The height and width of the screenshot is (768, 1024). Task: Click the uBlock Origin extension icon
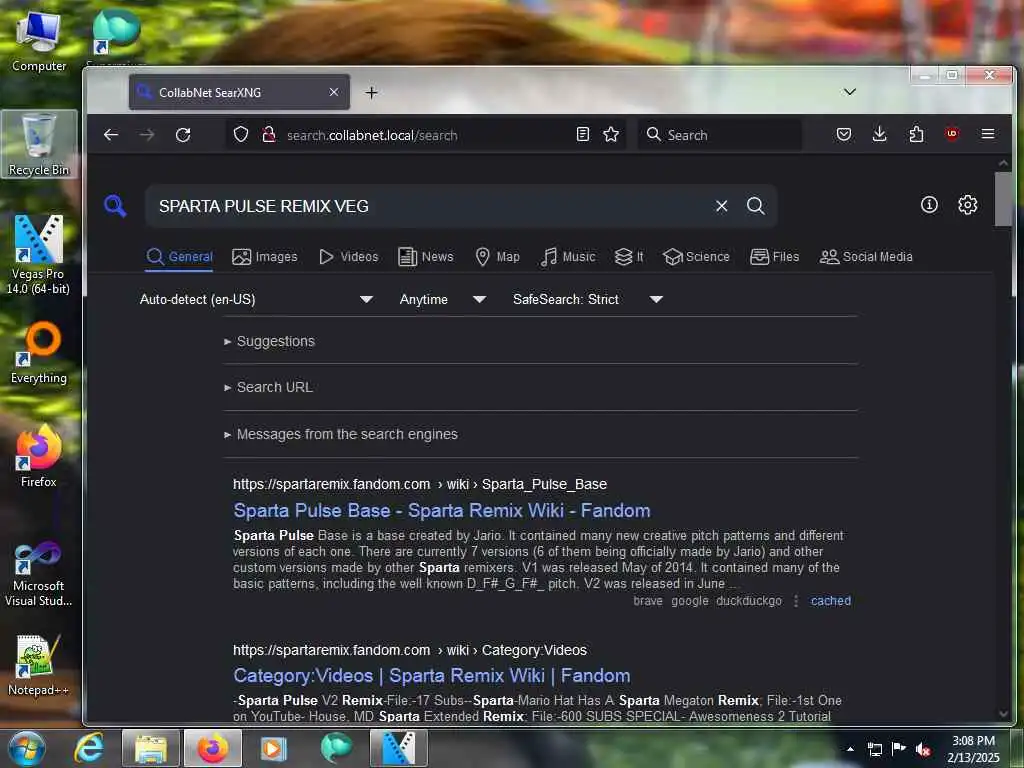(x=952, y=134)
